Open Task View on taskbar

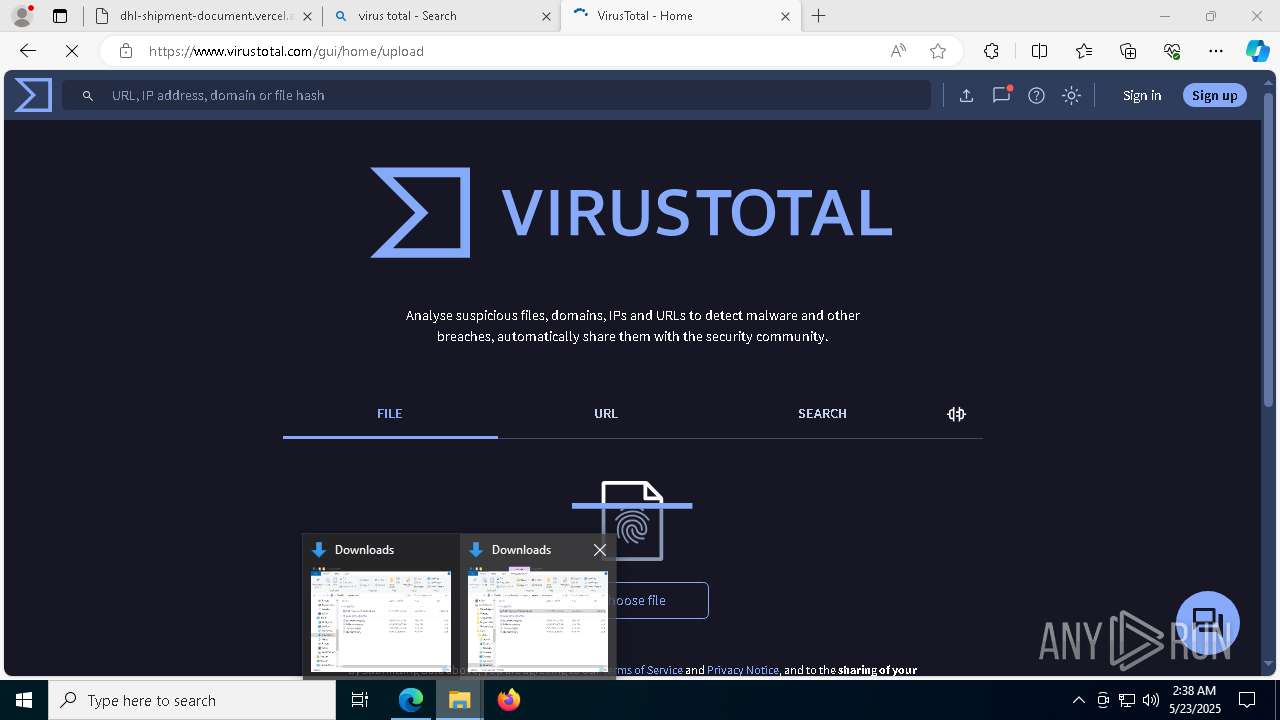click(x=360, y=700)
